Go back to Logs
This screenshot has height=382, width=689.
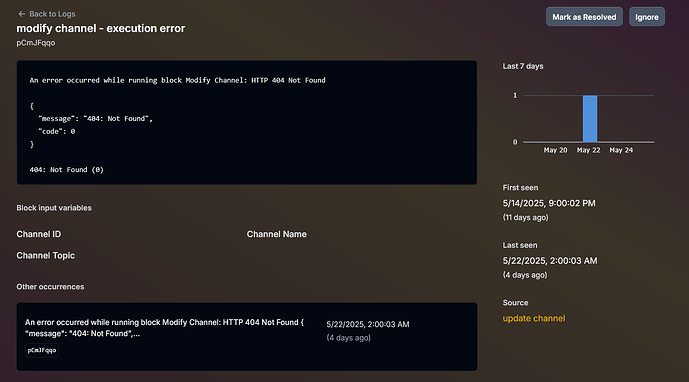click(x=47, y=14)
